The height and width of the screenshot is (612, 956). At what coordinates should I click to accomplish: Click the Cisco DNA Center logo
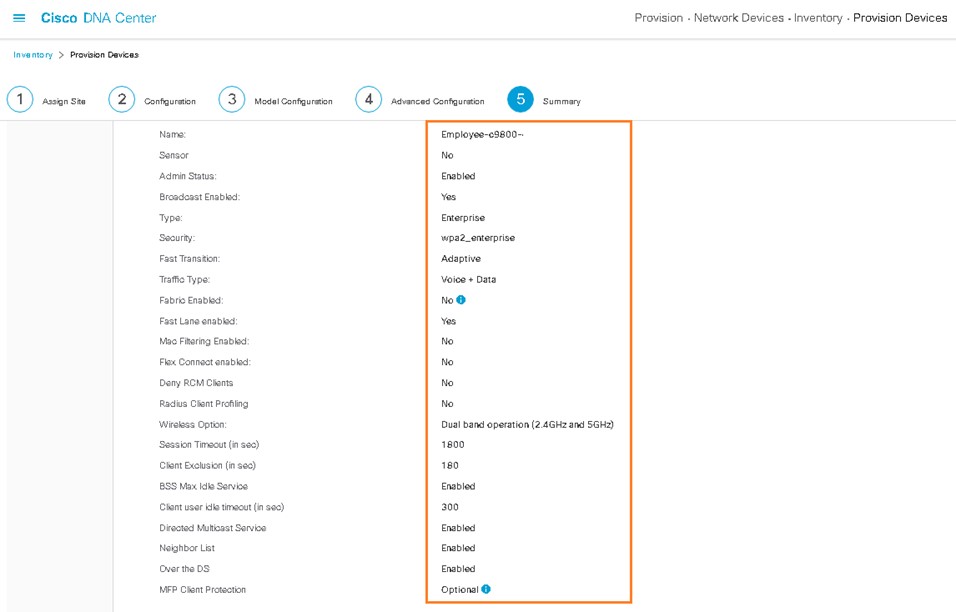pos(98,18)
